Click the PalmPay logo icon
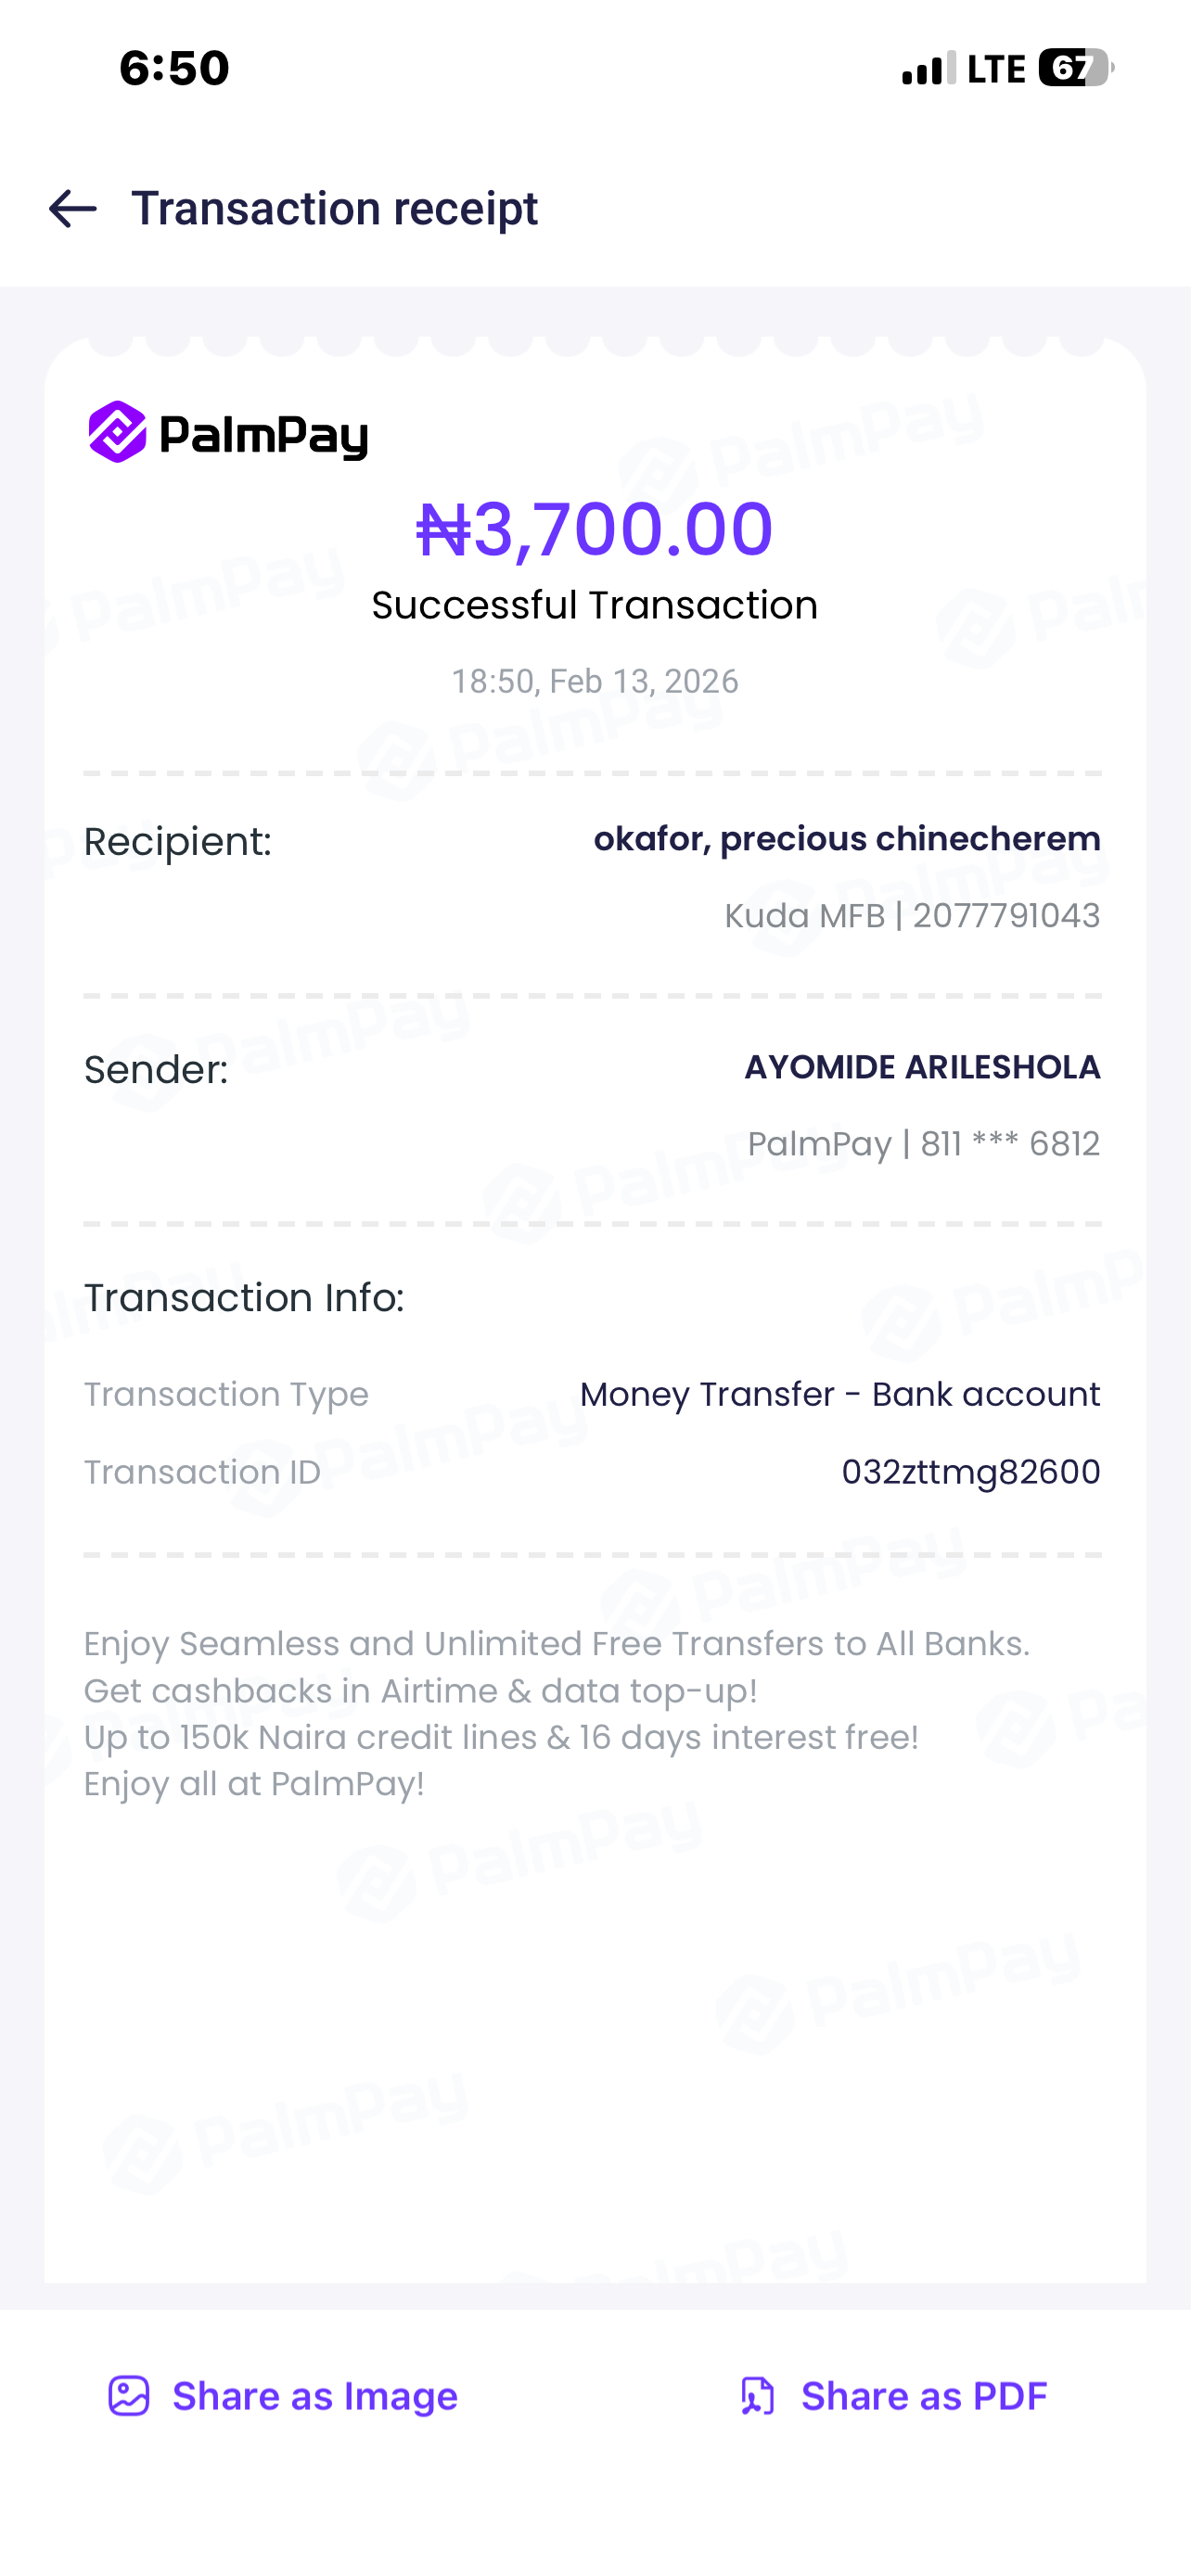1191x2576 pixels. (x=118, y=432)
